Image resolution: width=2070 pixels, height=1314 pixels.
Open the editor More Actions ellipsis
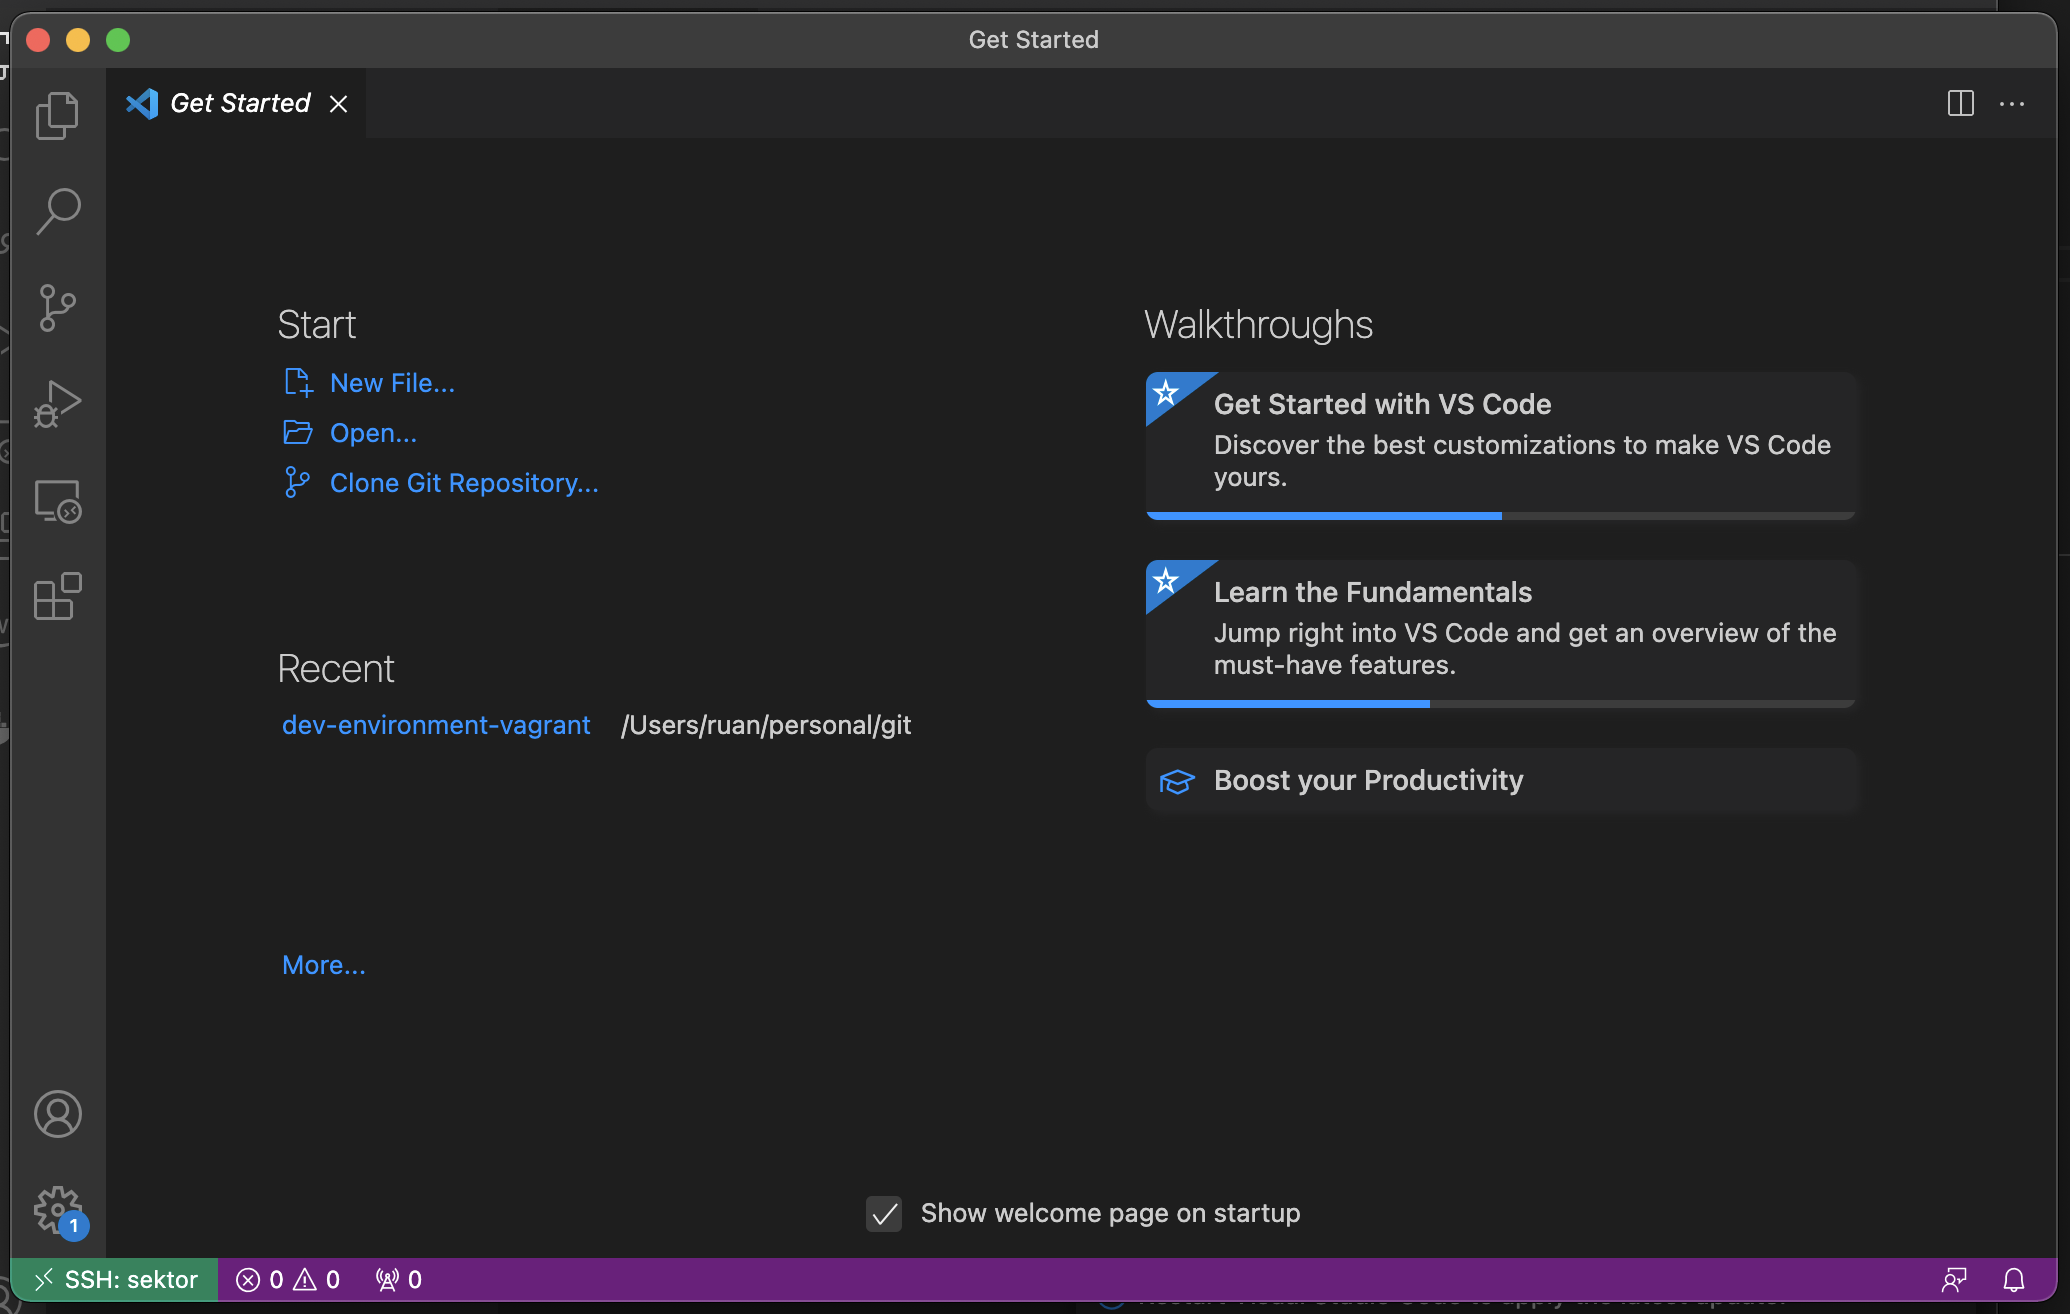[2012, 103]
